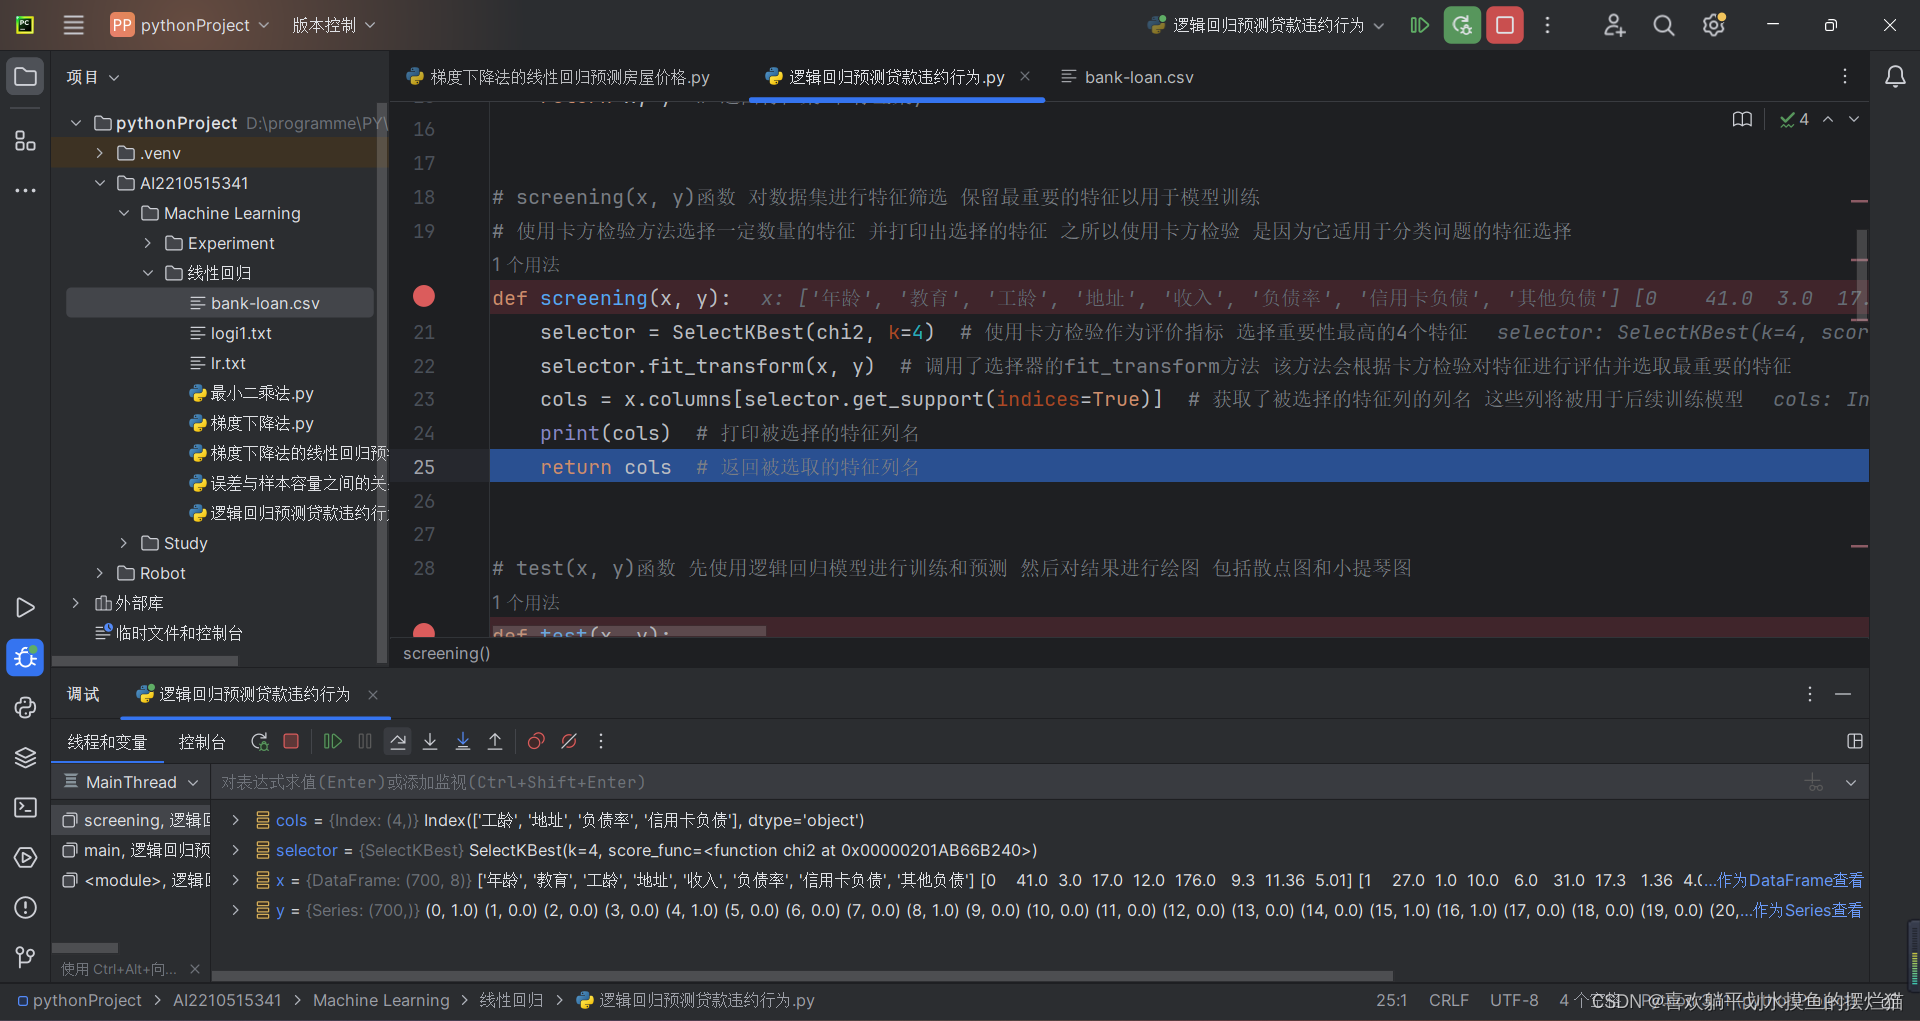Expand the selector variable
Screen dimensions: 1920x1021
coord(235,850)
